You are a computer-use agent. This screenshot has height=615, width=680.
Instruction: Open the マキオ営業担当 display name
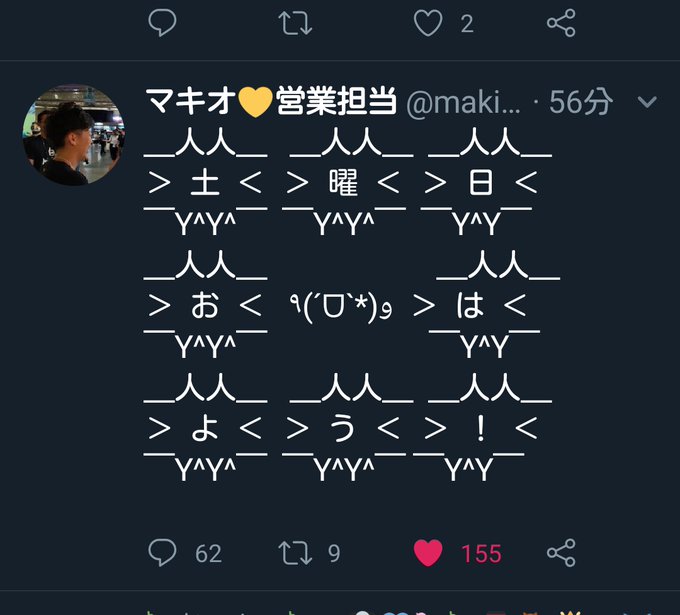click(x=271, y=101)
